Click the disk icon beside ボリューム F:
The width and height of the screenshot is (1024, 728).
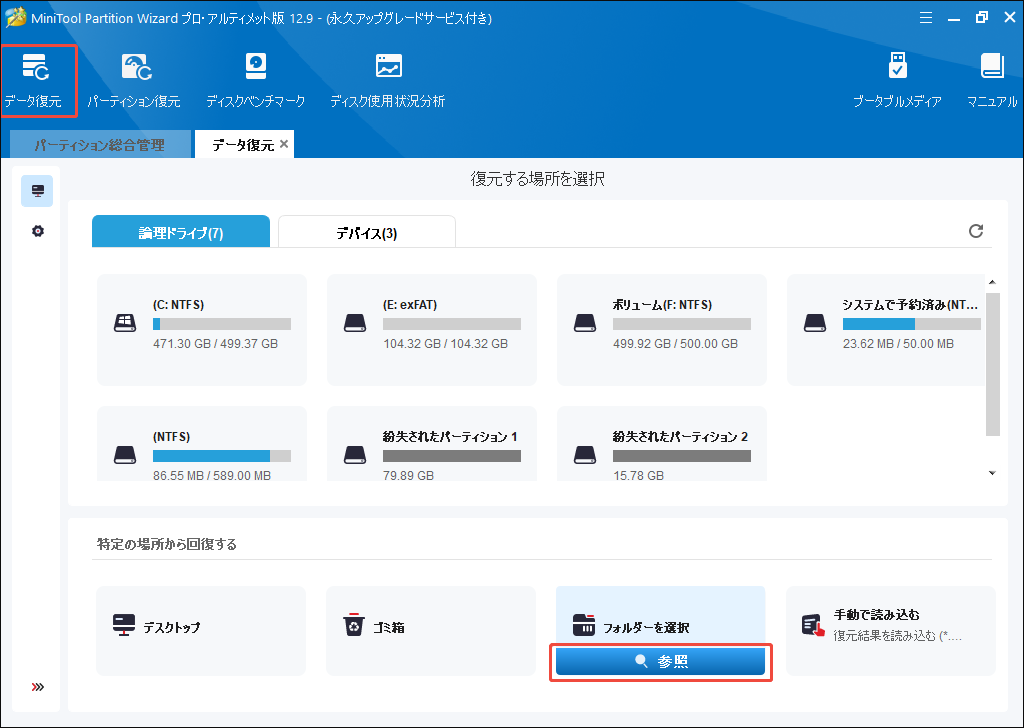tap(584, 323)
